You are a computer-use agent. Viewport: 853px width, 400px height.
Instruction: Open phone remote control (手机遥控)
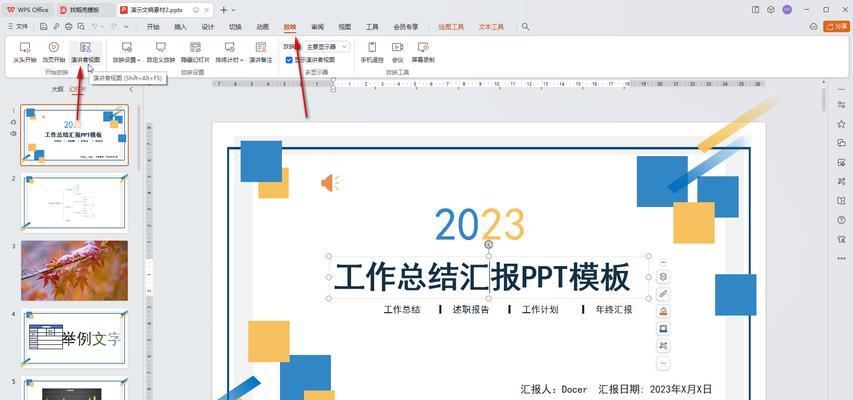coord(372,52)
